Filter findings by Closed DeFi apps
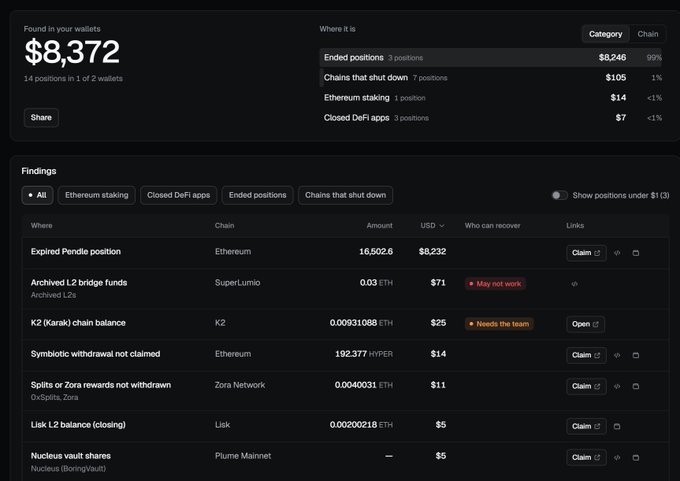This screenshot has height=481, width=680. click(x=178, y=195)
